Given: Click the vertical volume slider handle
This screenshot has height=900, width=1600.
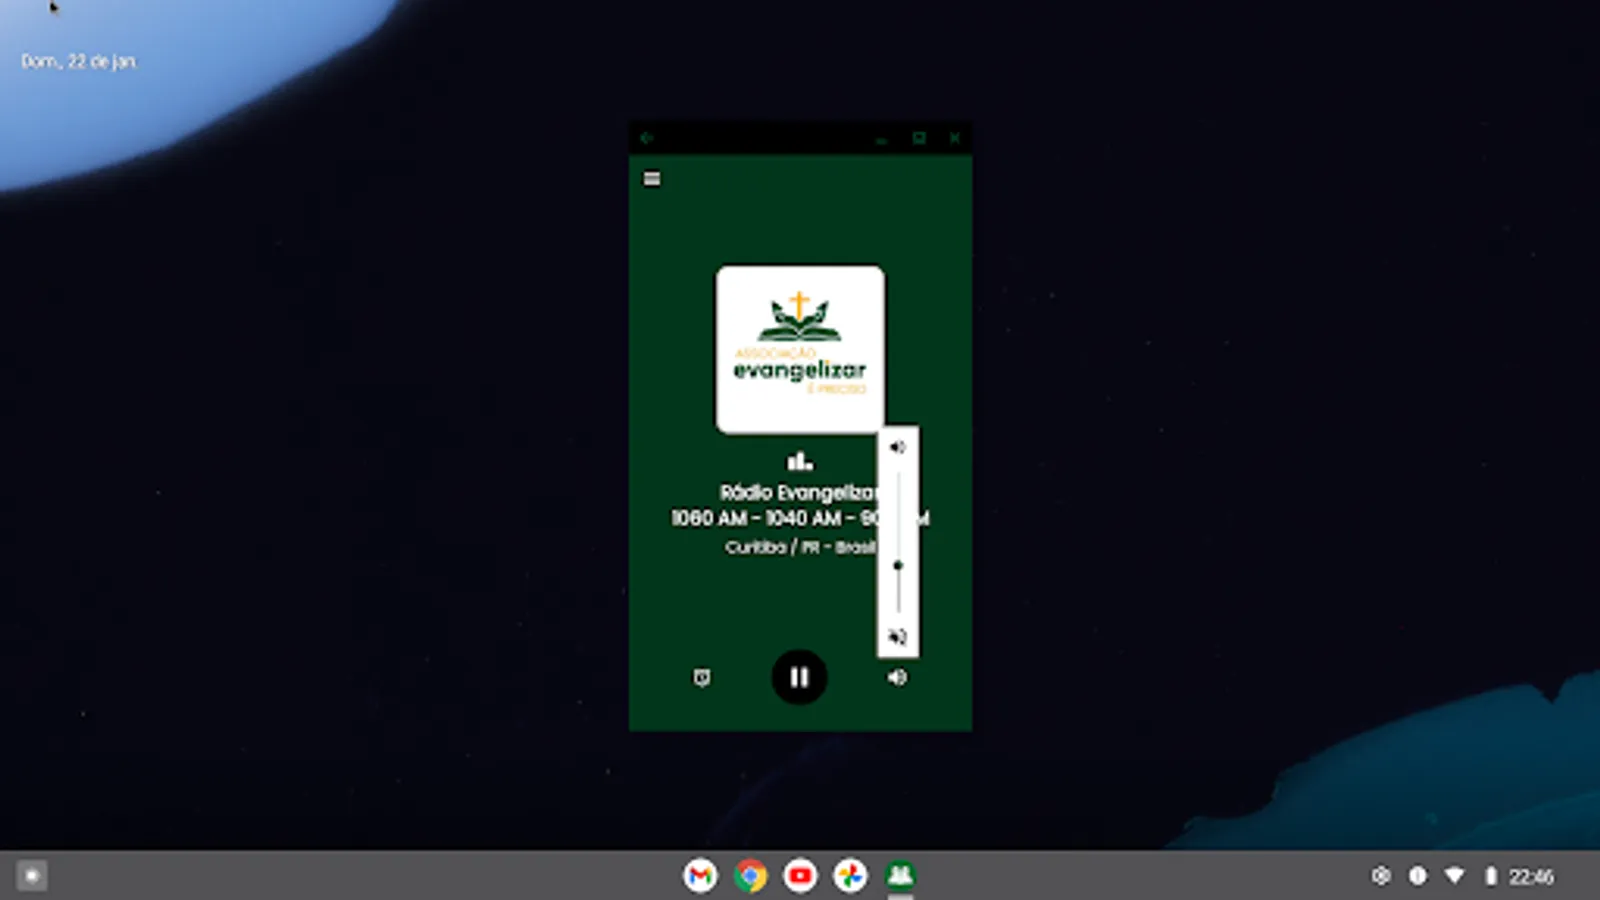Looking at the screenshot, I should click(898, 566).
